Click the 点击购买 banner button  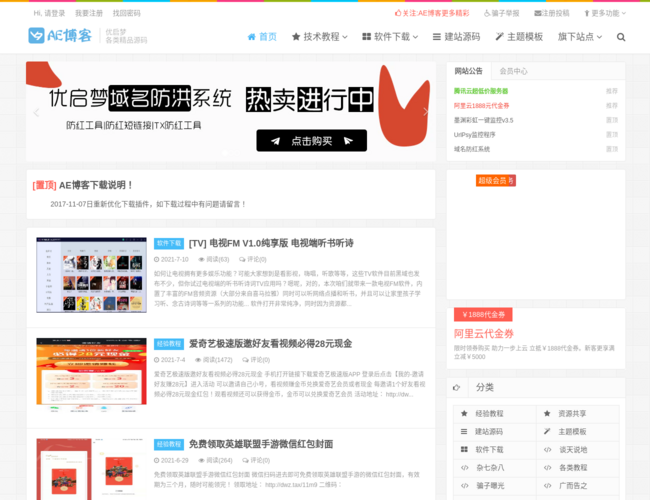312,141
